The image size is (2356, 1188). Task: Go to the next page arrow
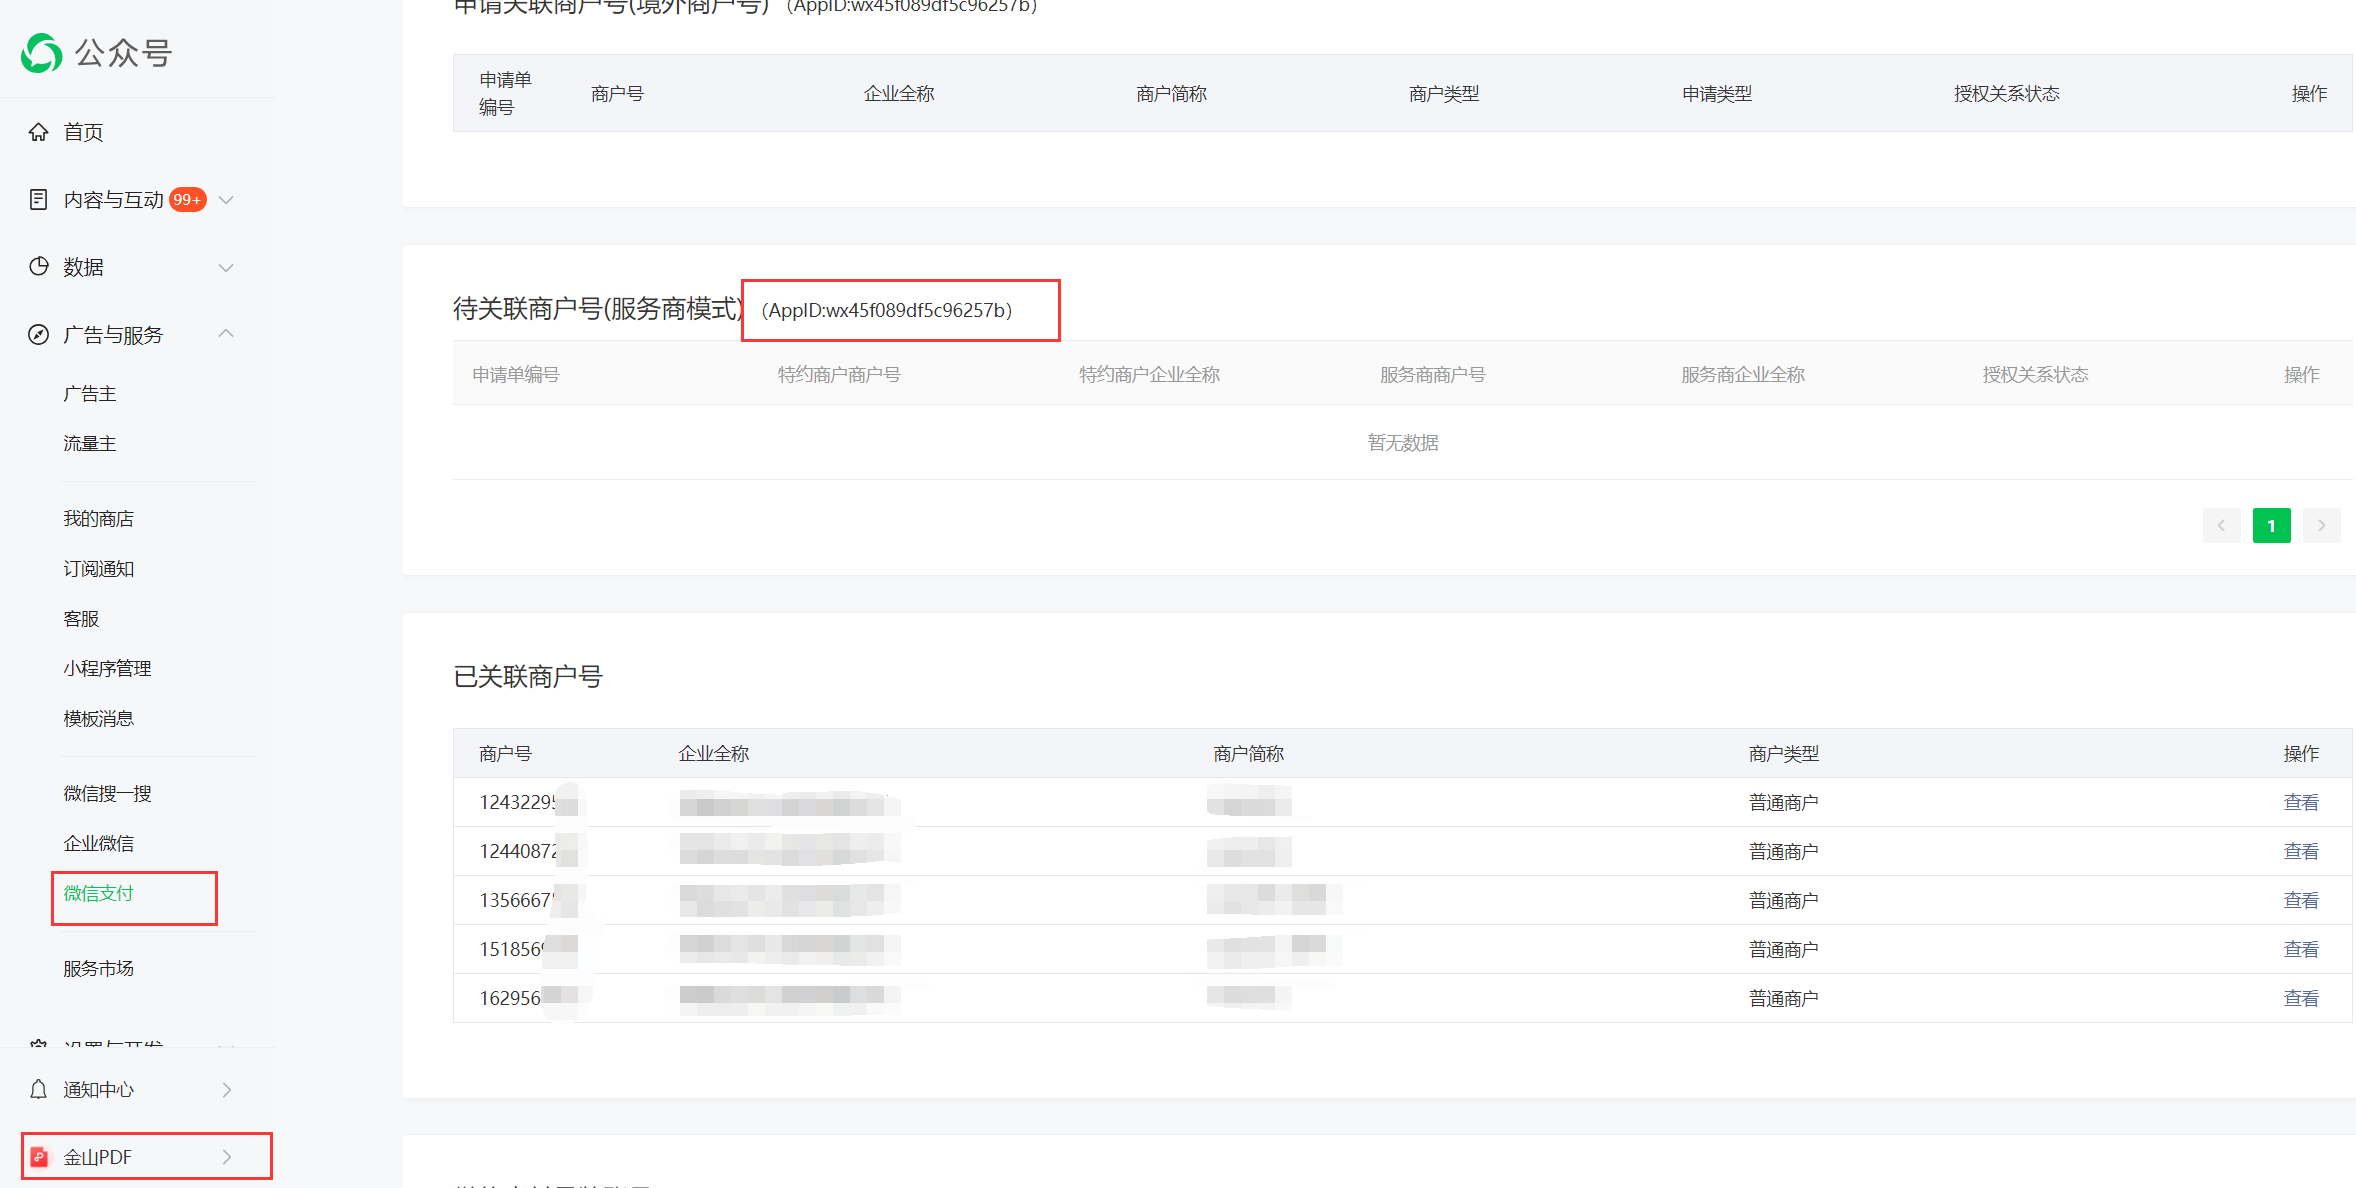(2321, 526)
